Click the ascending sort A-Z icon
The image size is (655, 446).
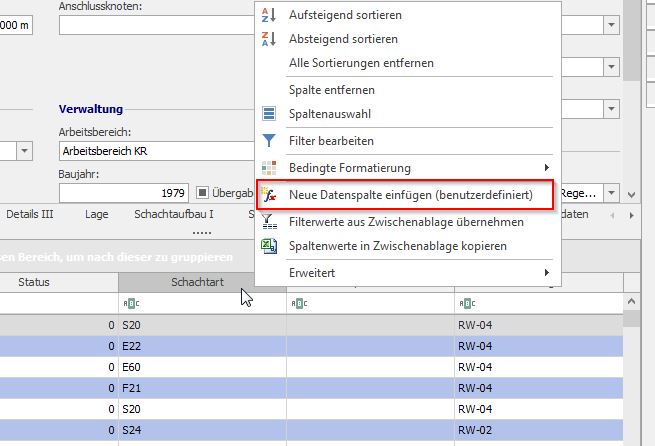pyautogui.click(x=268, y=16)
